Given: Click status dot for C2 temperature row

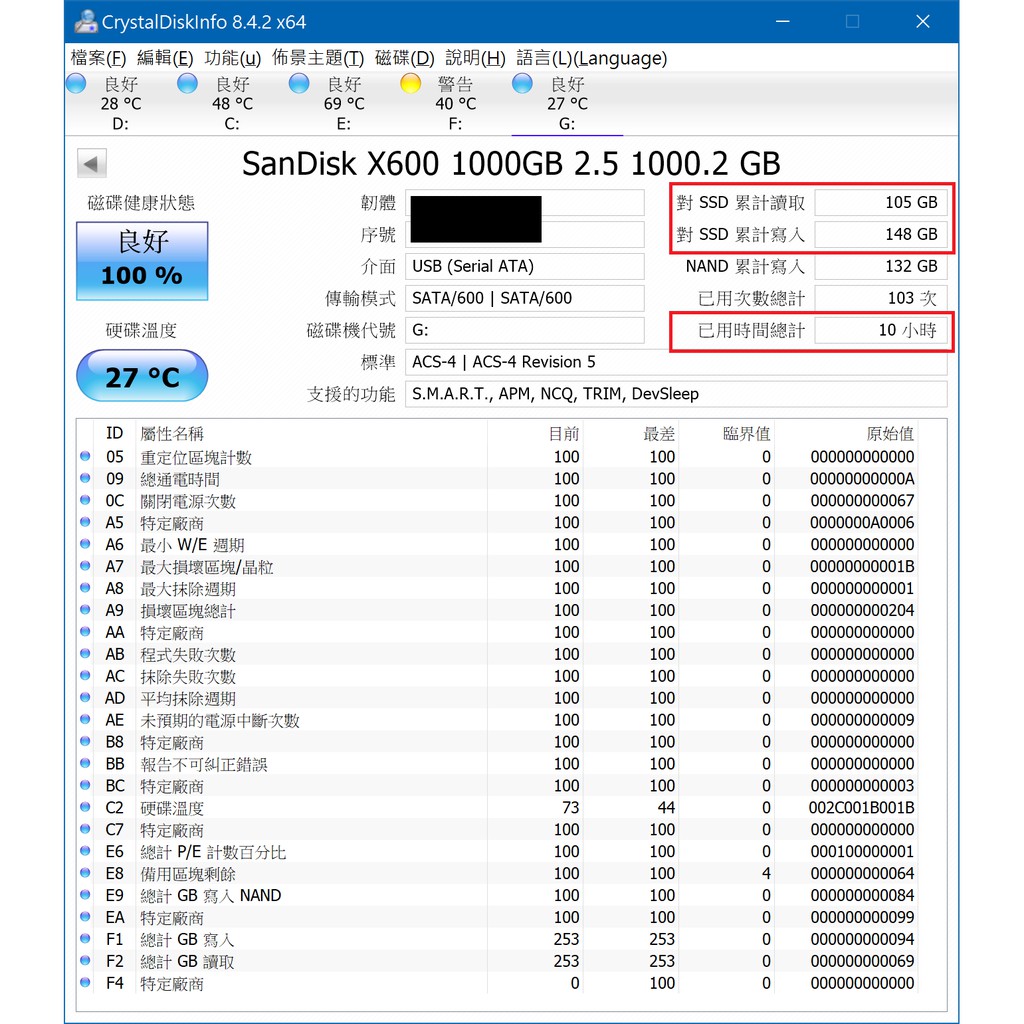Looking at the screenshot, I should (x=84, y=808).
